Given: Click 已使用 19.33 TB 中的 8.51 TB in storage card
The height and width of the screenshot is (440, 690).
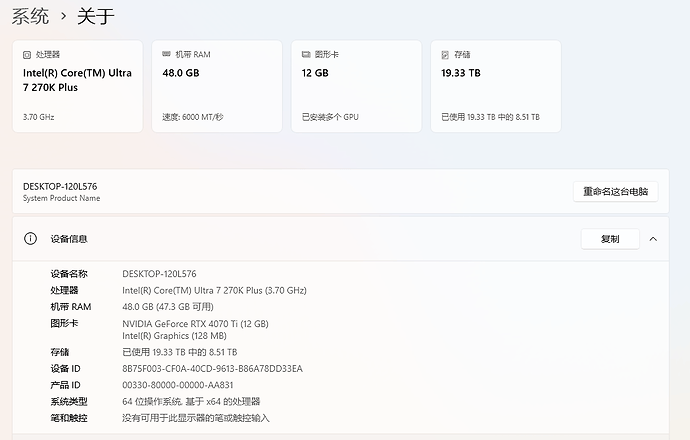Looking at the screenshot, I should (490, 117).
